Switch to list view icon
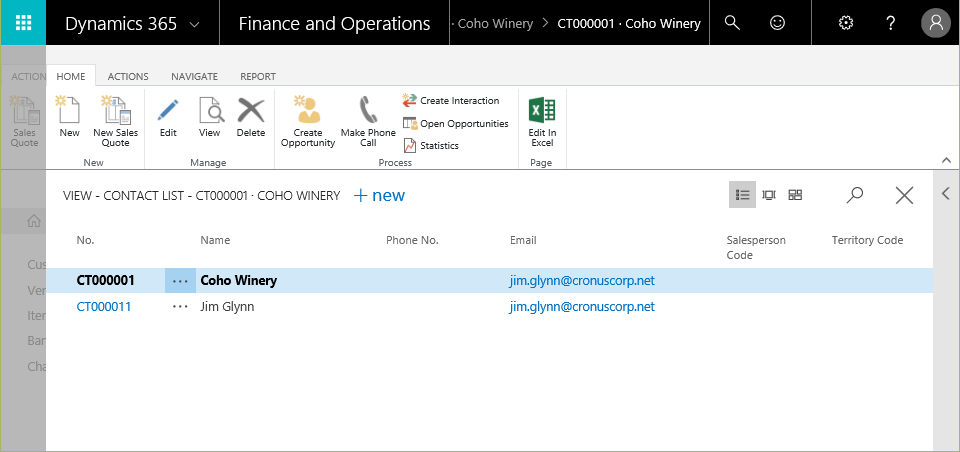960x452 pixels. tap(742, 195)
